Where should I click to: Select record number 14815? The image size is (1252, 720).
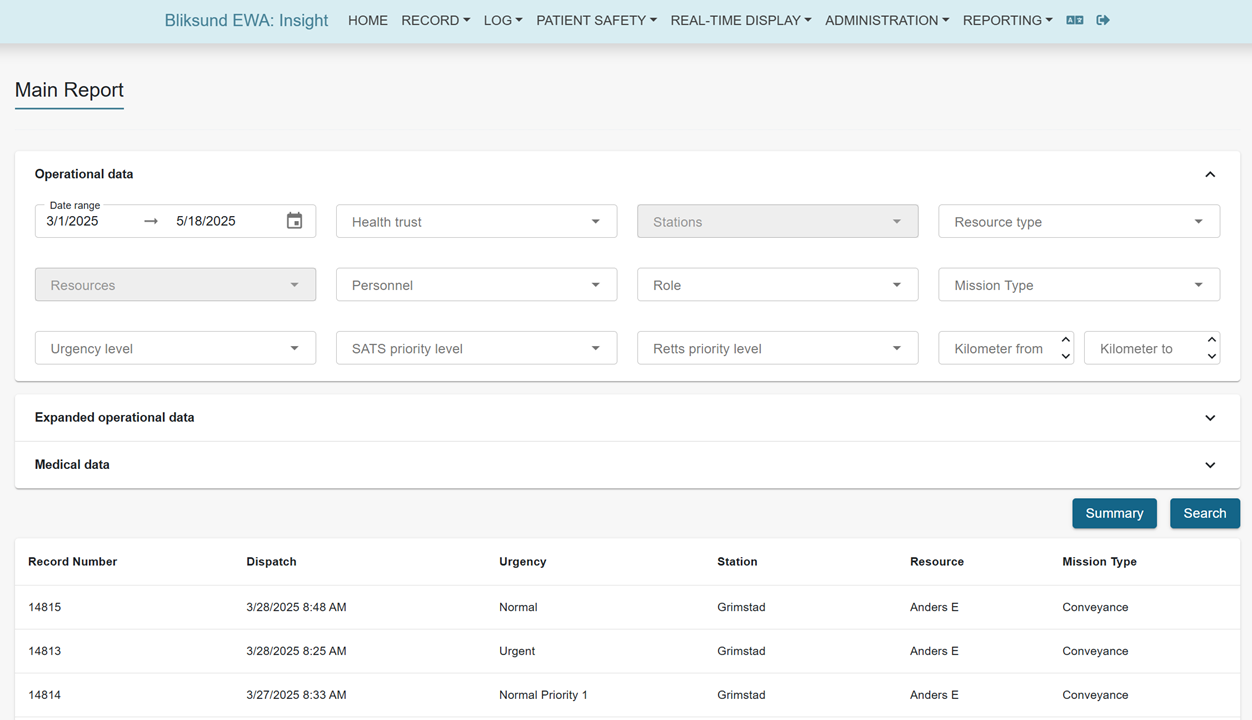click(x=45, y=607)
